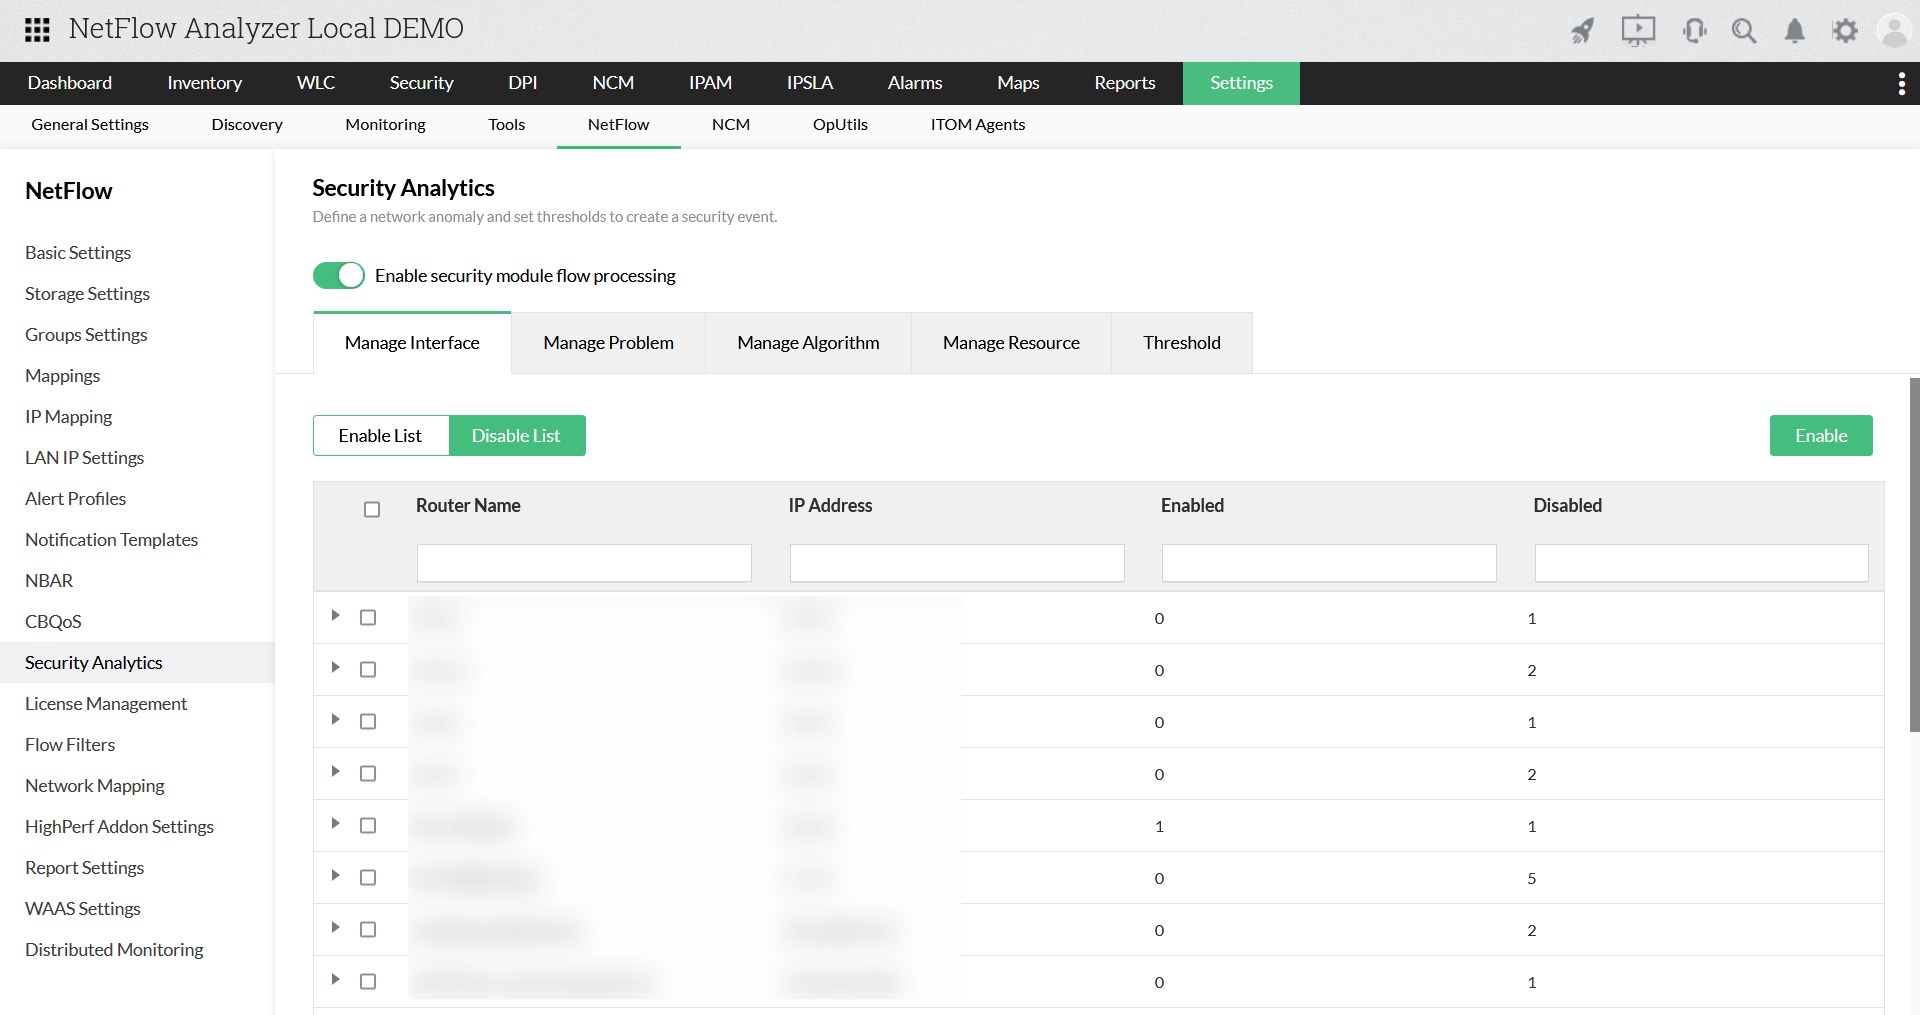
Task: Click the rocket quick-launch icon
Action: point(1583,31)
